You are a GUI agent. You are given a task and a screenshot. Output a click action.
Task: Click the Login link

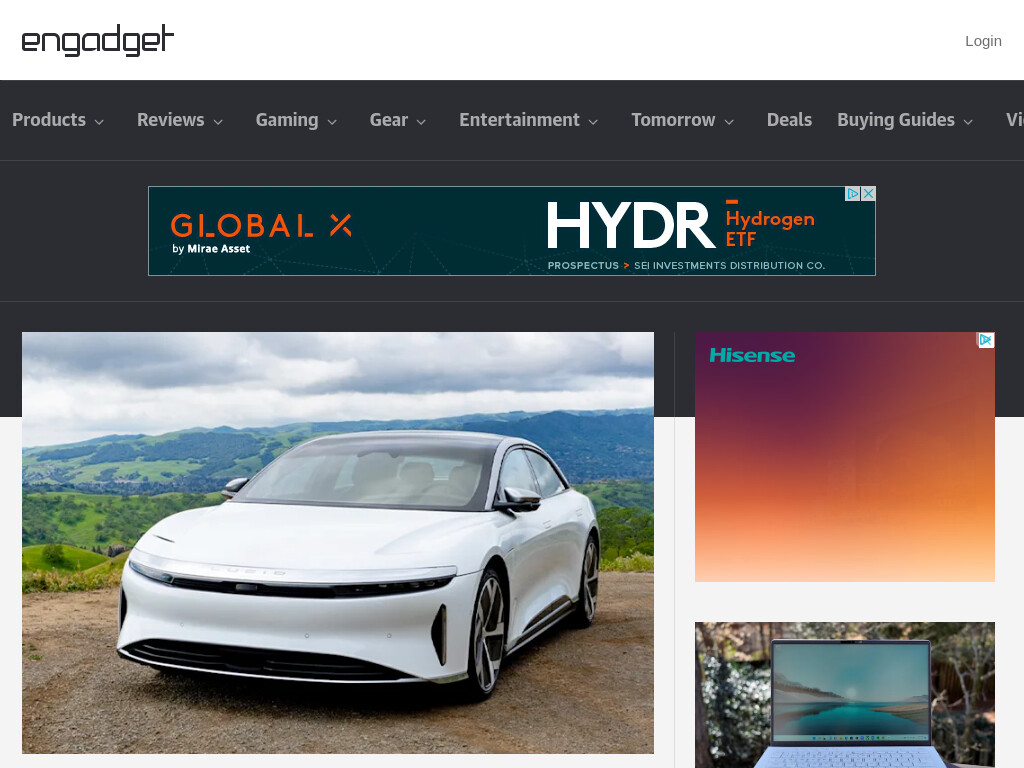point(983,41)
